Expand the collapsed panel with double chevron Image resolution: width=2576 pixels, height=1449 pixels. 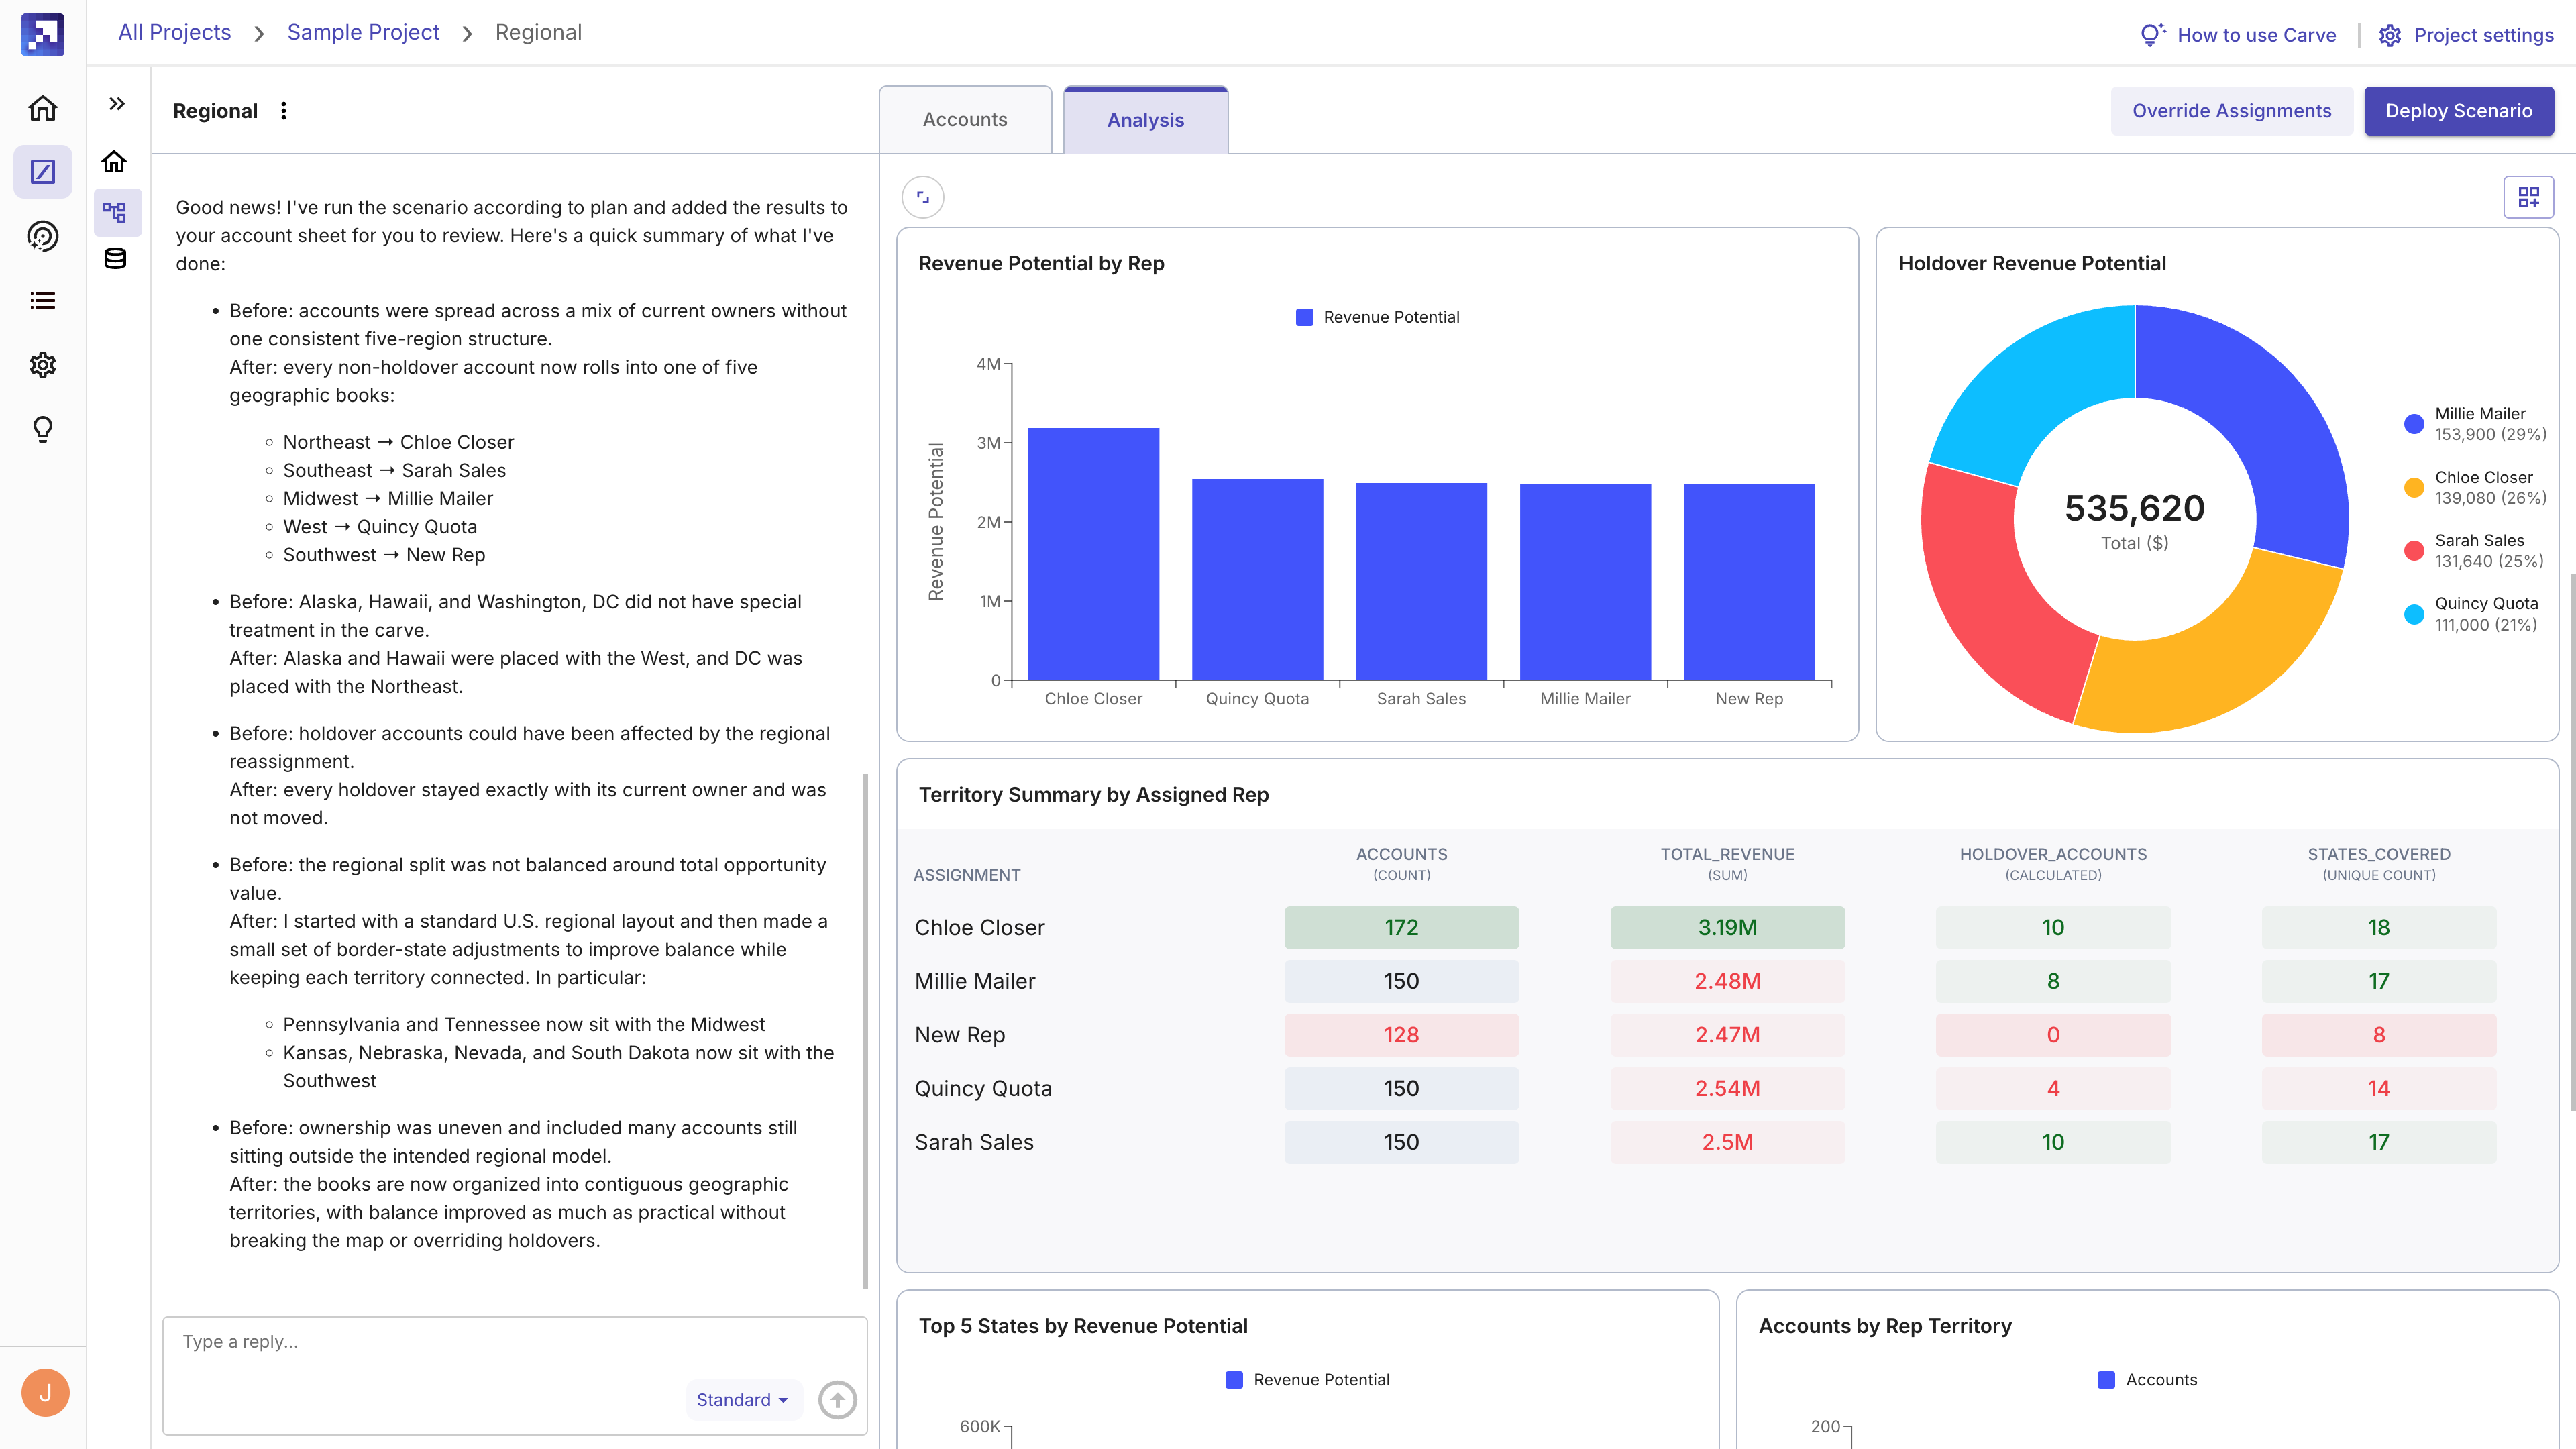click(x=117, y=103)
